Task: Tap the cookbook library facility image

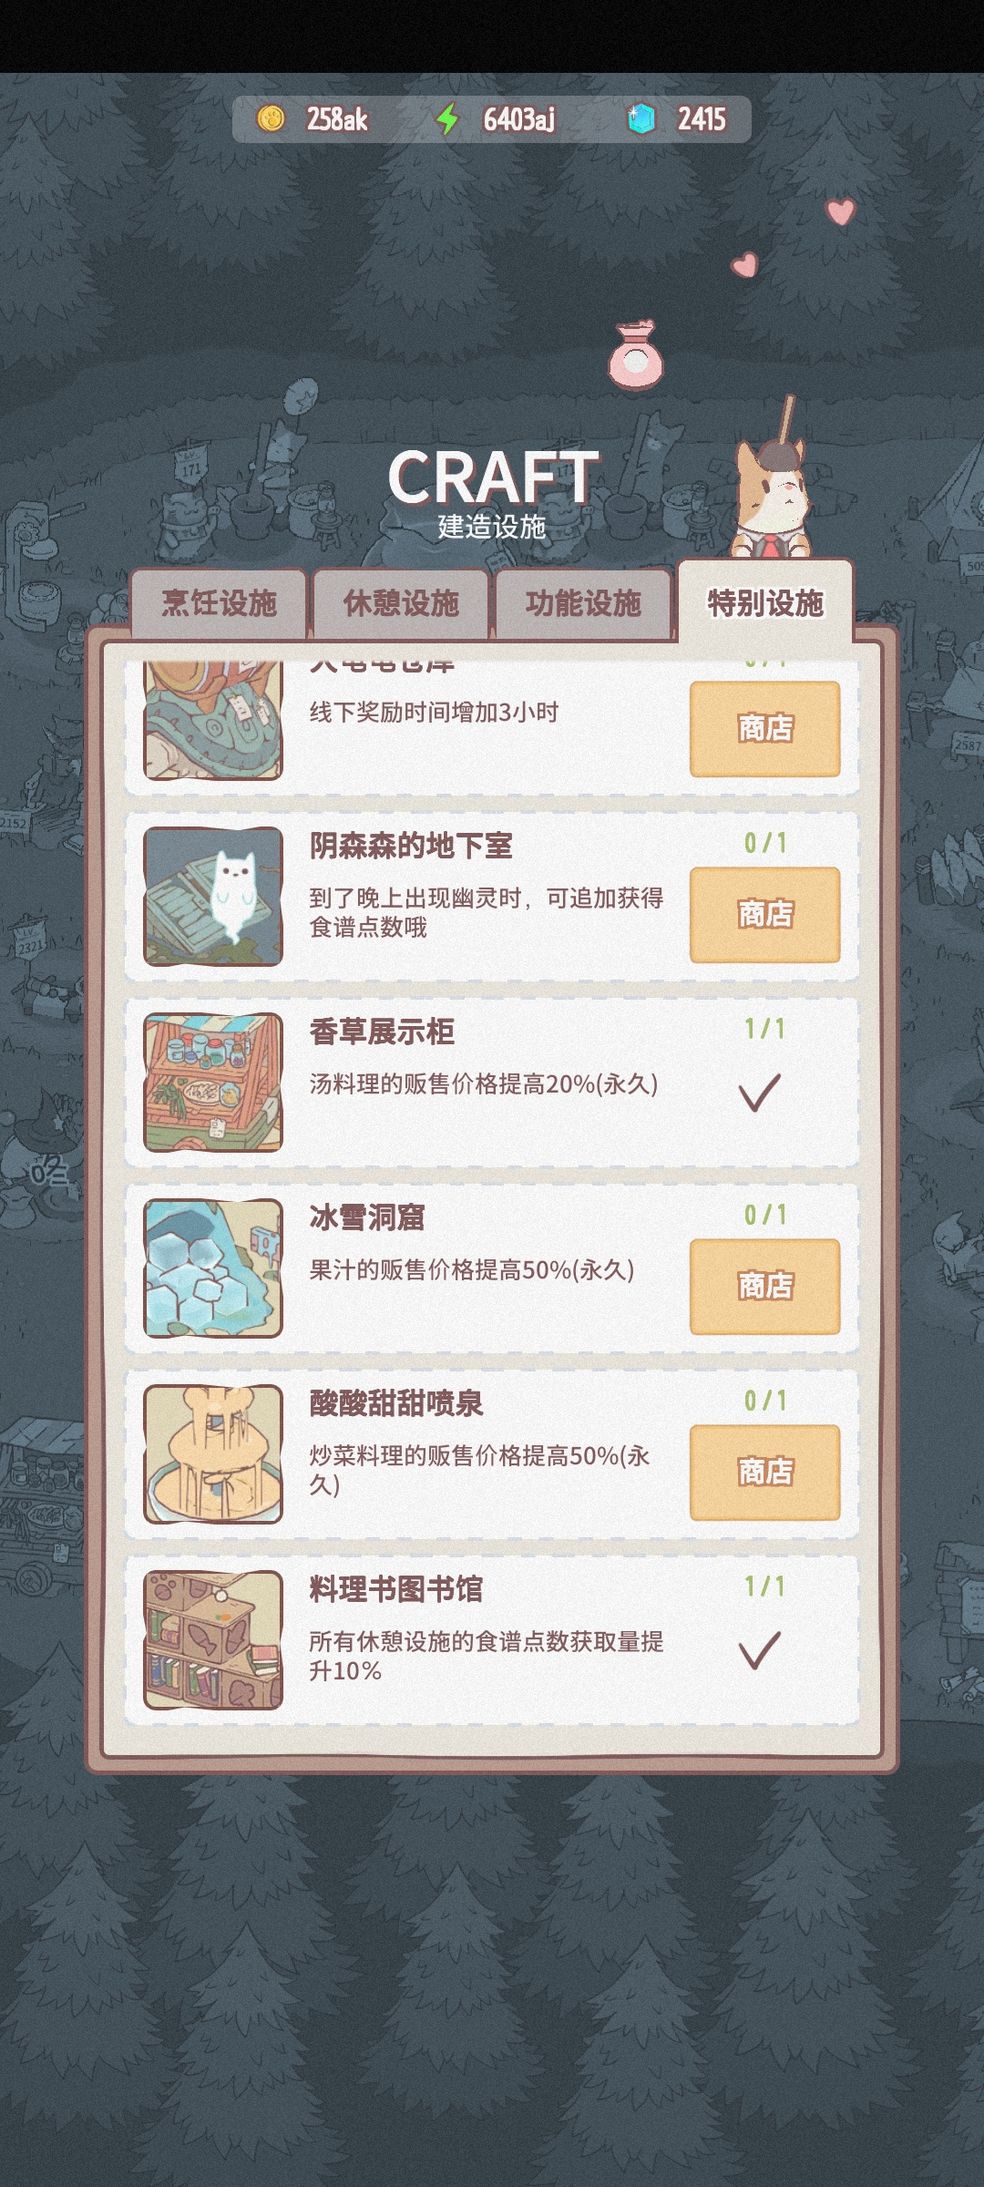Action: pos(213,1640)
